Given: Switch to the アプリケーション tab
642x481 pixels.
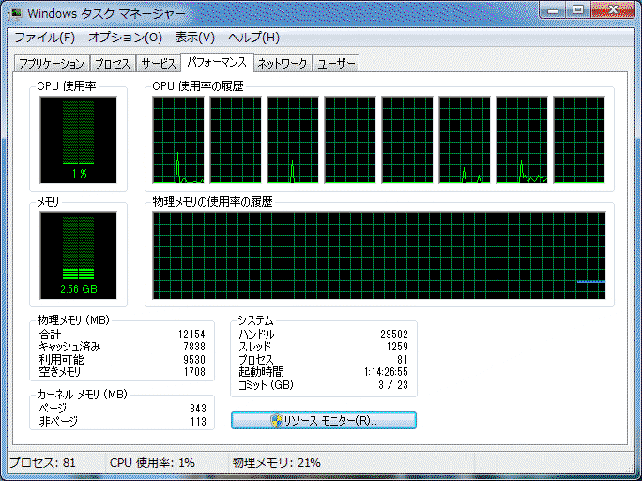Looking at the screenshot, I should (x=52, y=64).
